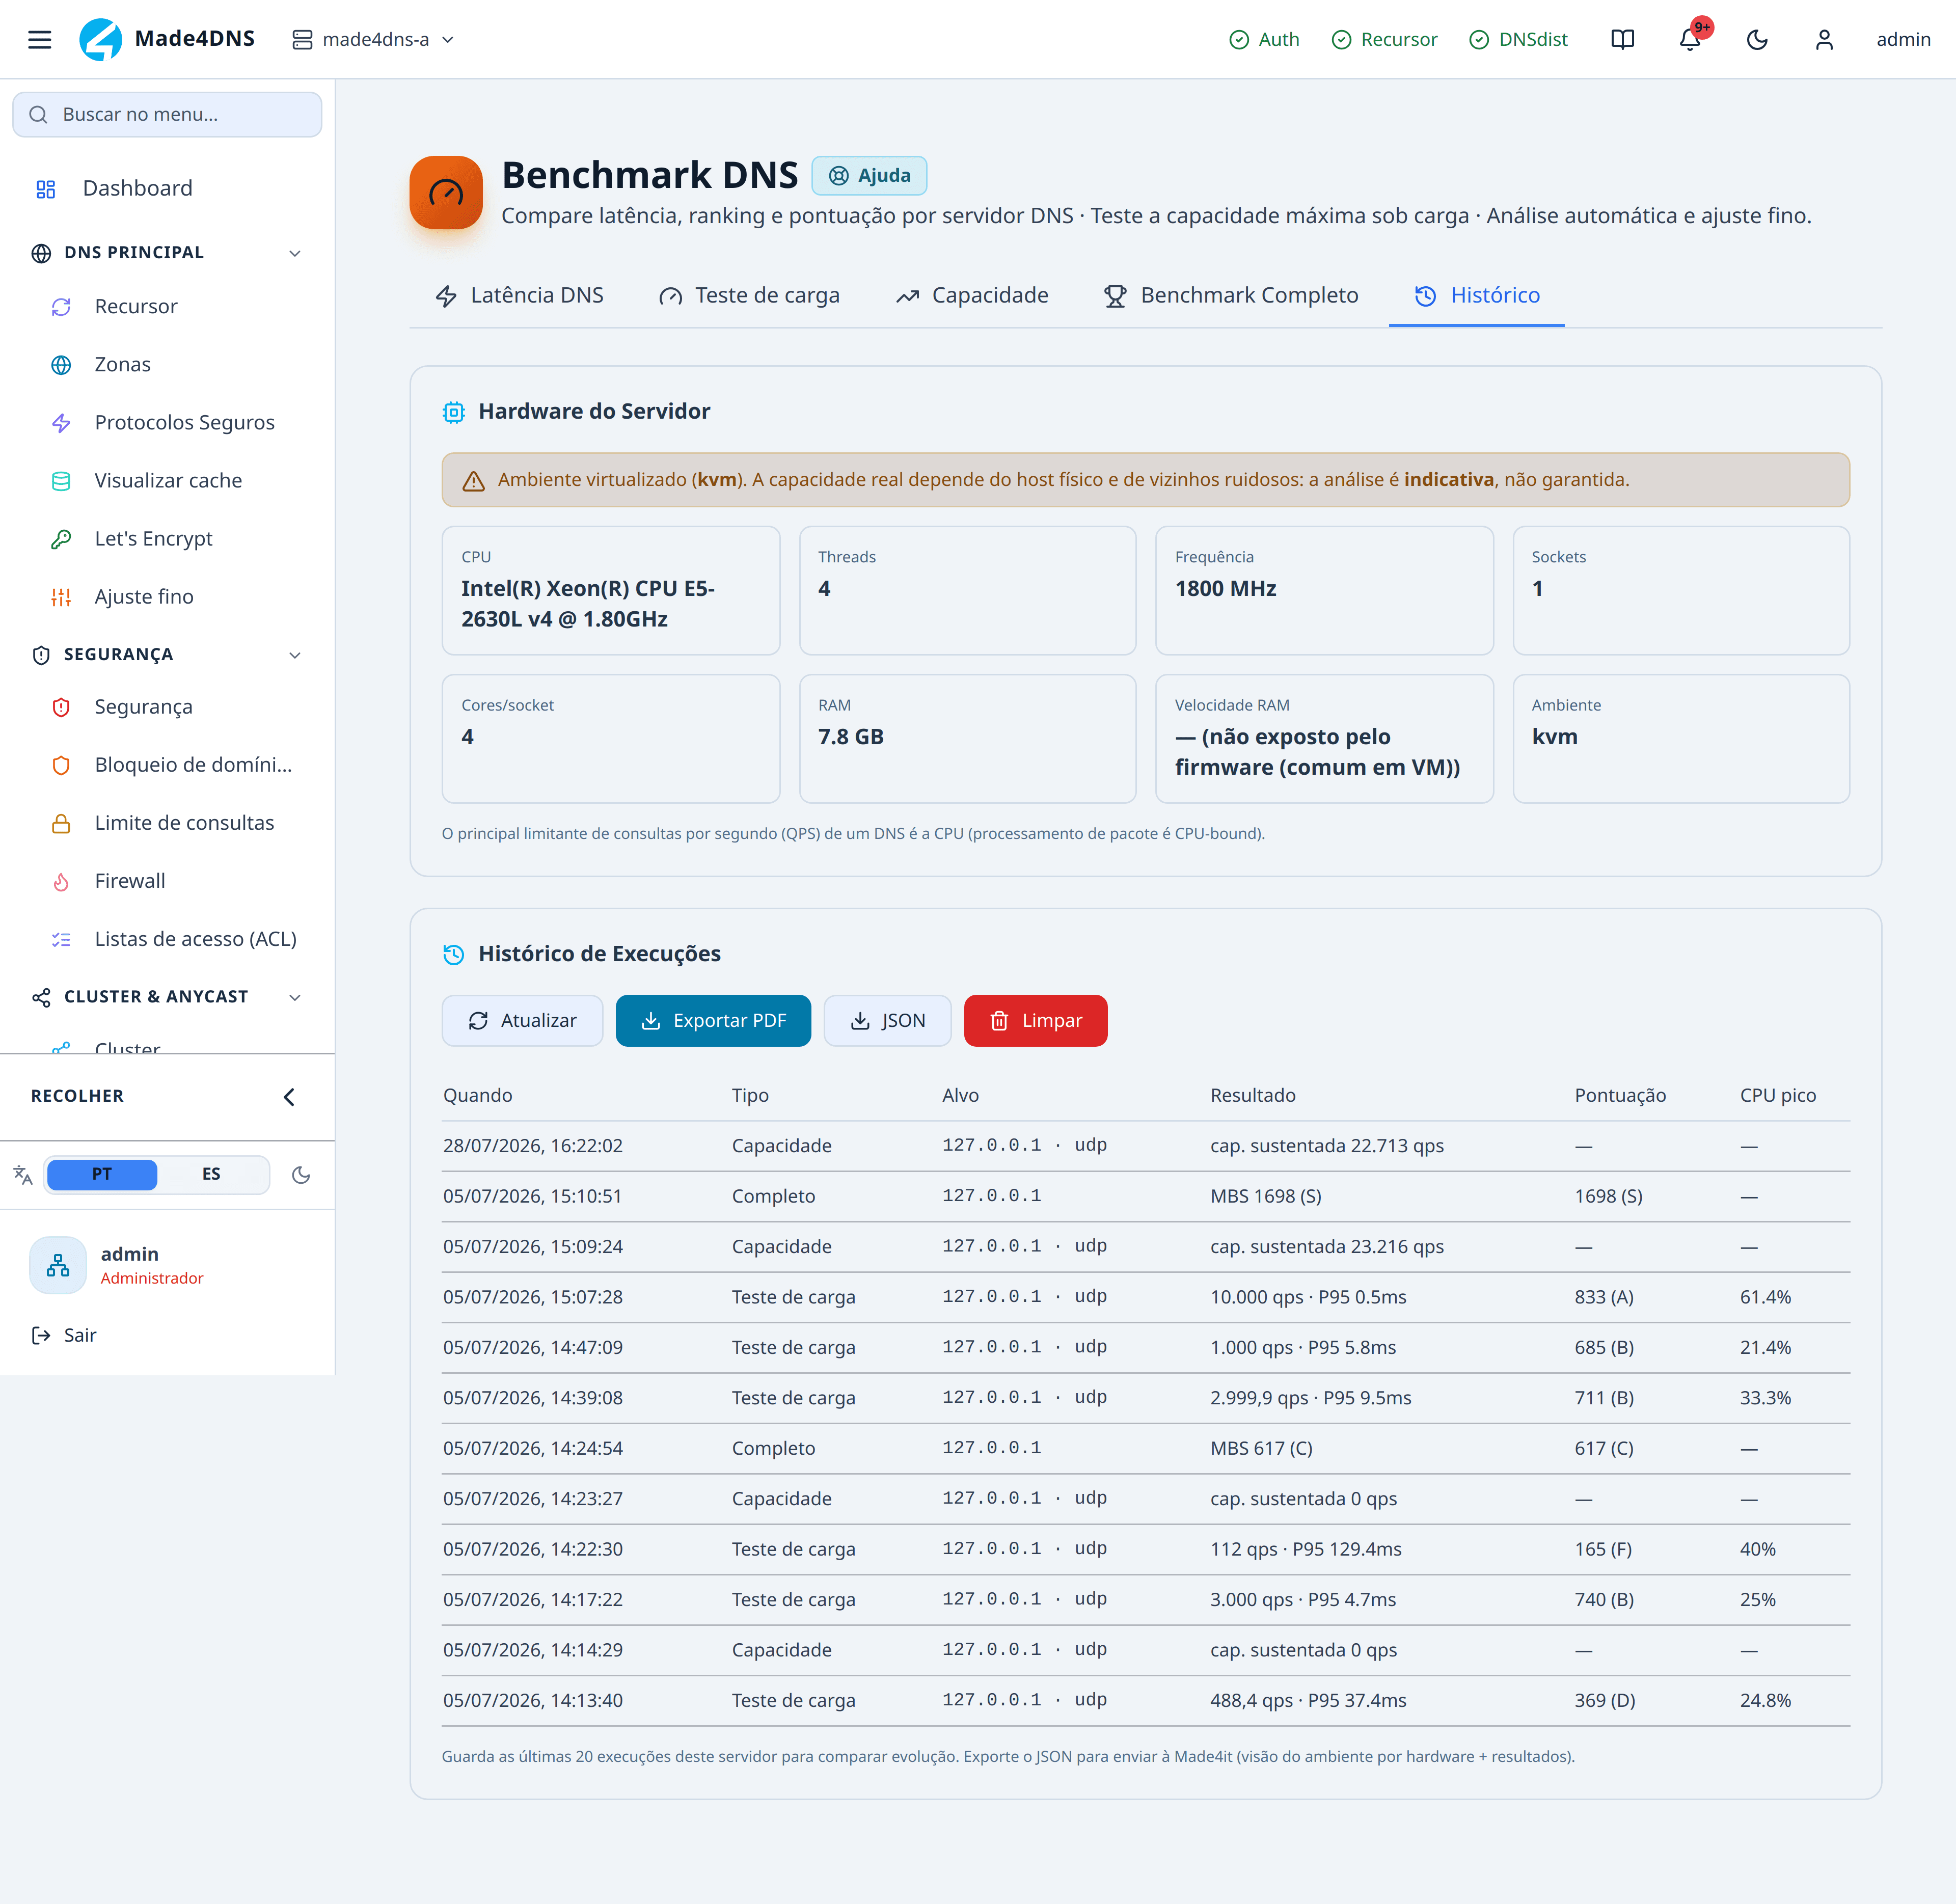Viewport: 1956px width, 1904px height.
Task: Open the made4dns-a server dropdown
Action: click(373, 39)
